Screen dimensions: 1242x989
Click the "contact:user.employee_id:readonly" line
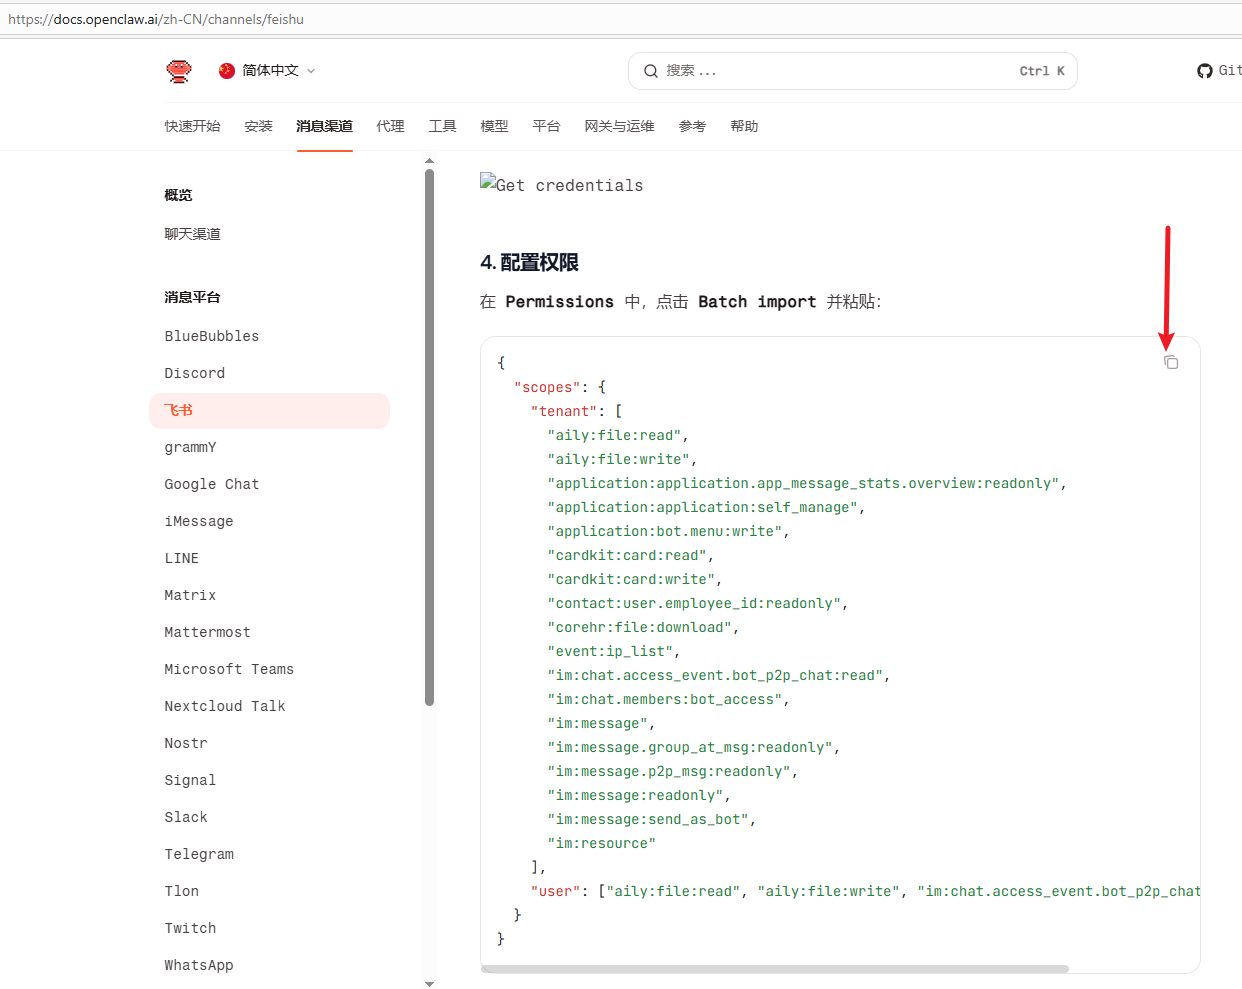tap(697, 603)
